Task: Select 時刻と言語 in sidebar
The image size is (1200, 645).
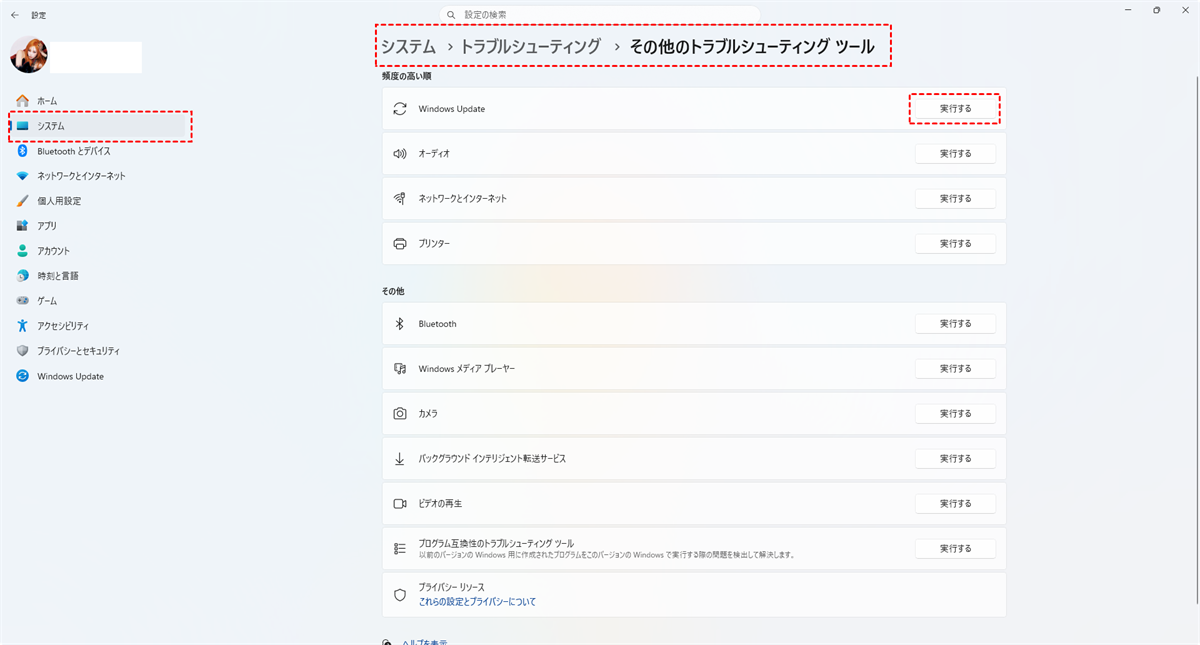Action: pyautogui.click(x=58, y=276)
